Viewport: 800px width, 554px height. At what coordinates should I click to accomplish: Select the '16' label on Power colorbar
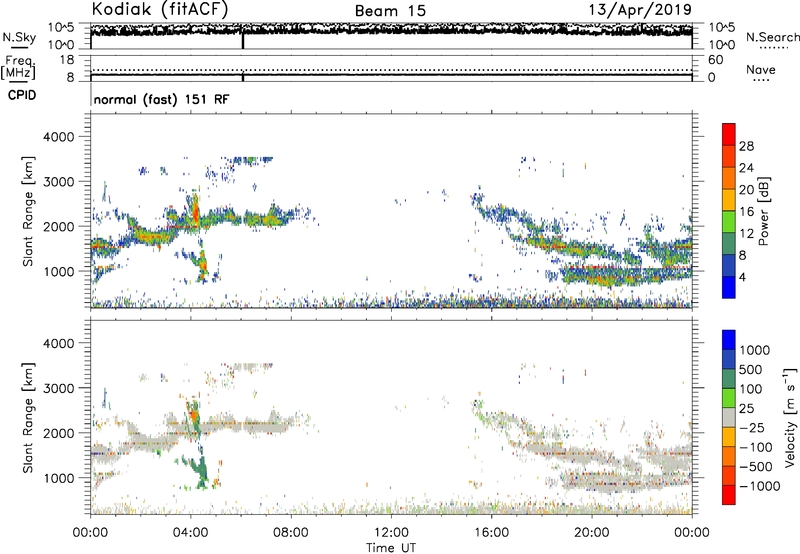tap(746, 212)
